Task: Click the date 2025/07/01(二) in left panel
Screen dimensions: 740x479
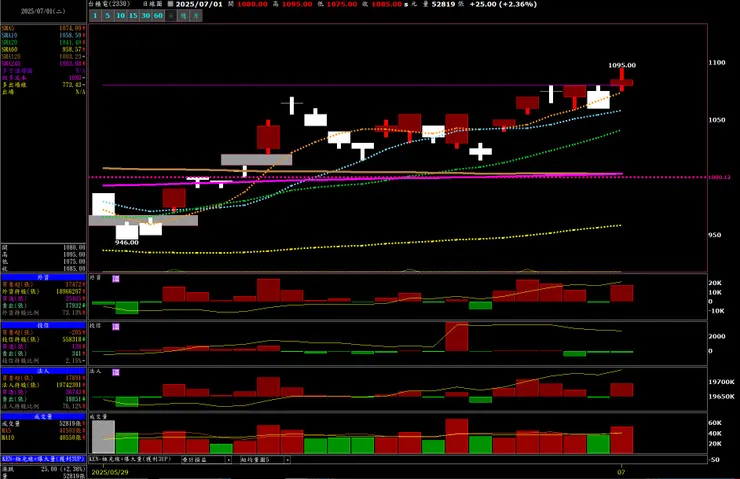Action: pyautogui.click(x=43, y=11)
